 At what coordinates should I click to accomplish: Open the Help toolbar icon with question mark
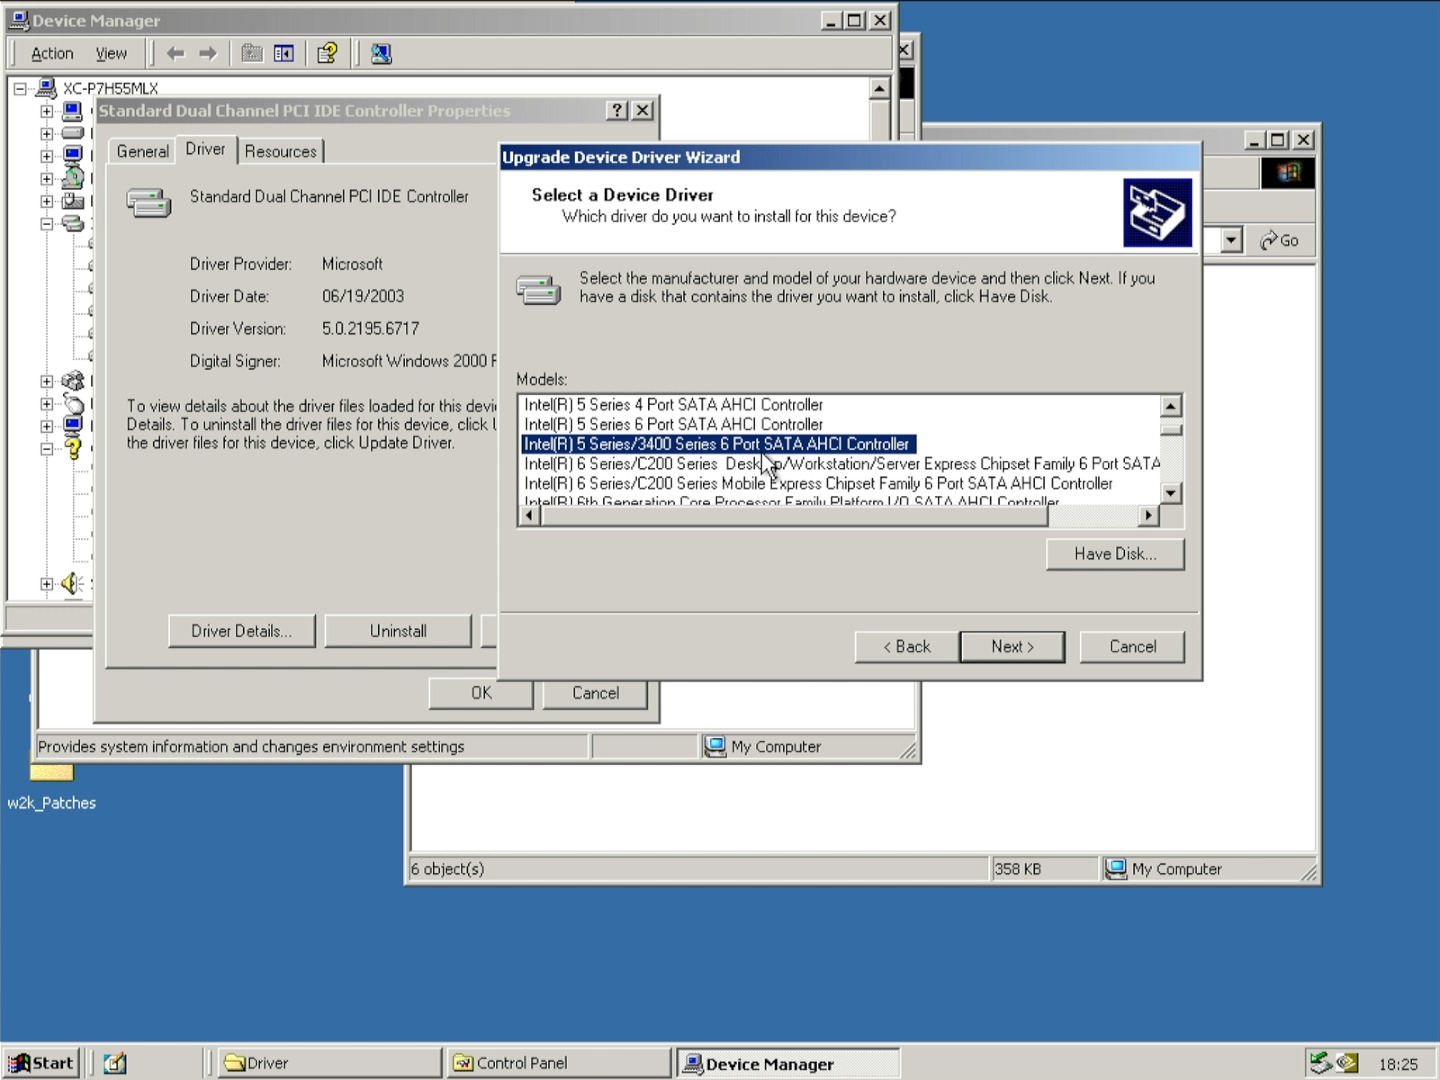pos(327,54)
